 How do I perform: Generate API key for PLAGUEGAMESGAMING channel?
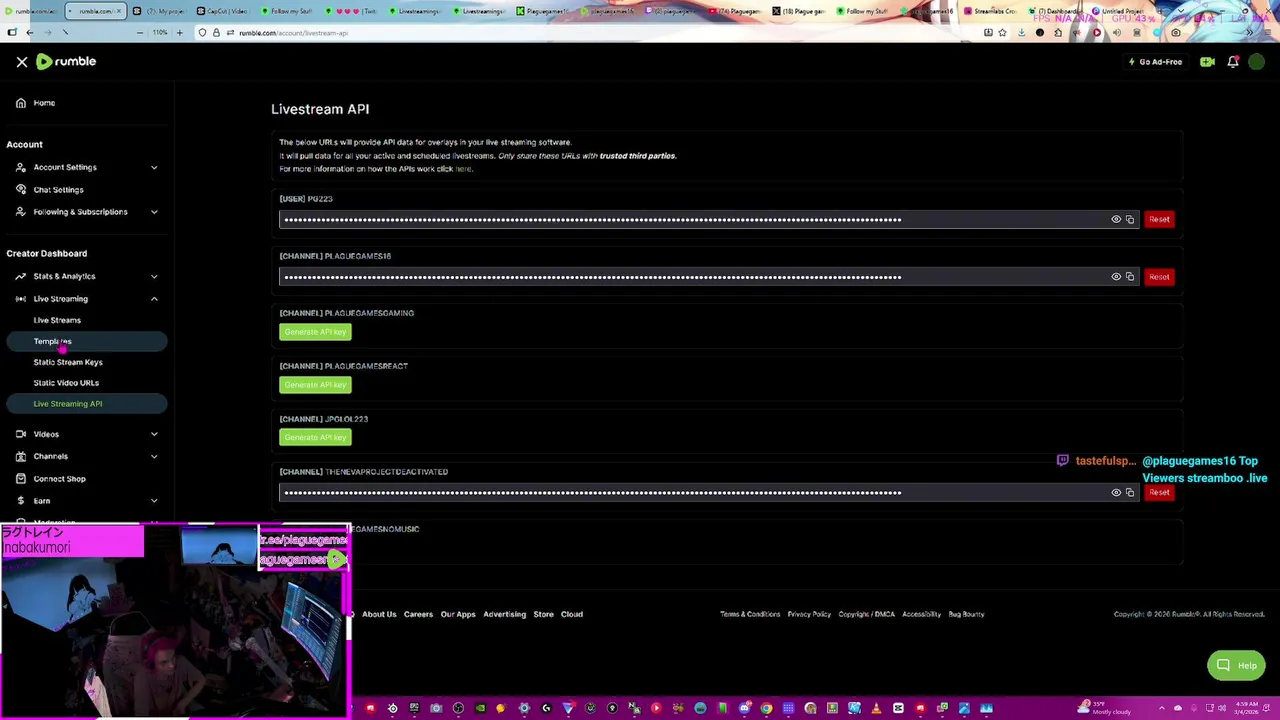point(315,332)
